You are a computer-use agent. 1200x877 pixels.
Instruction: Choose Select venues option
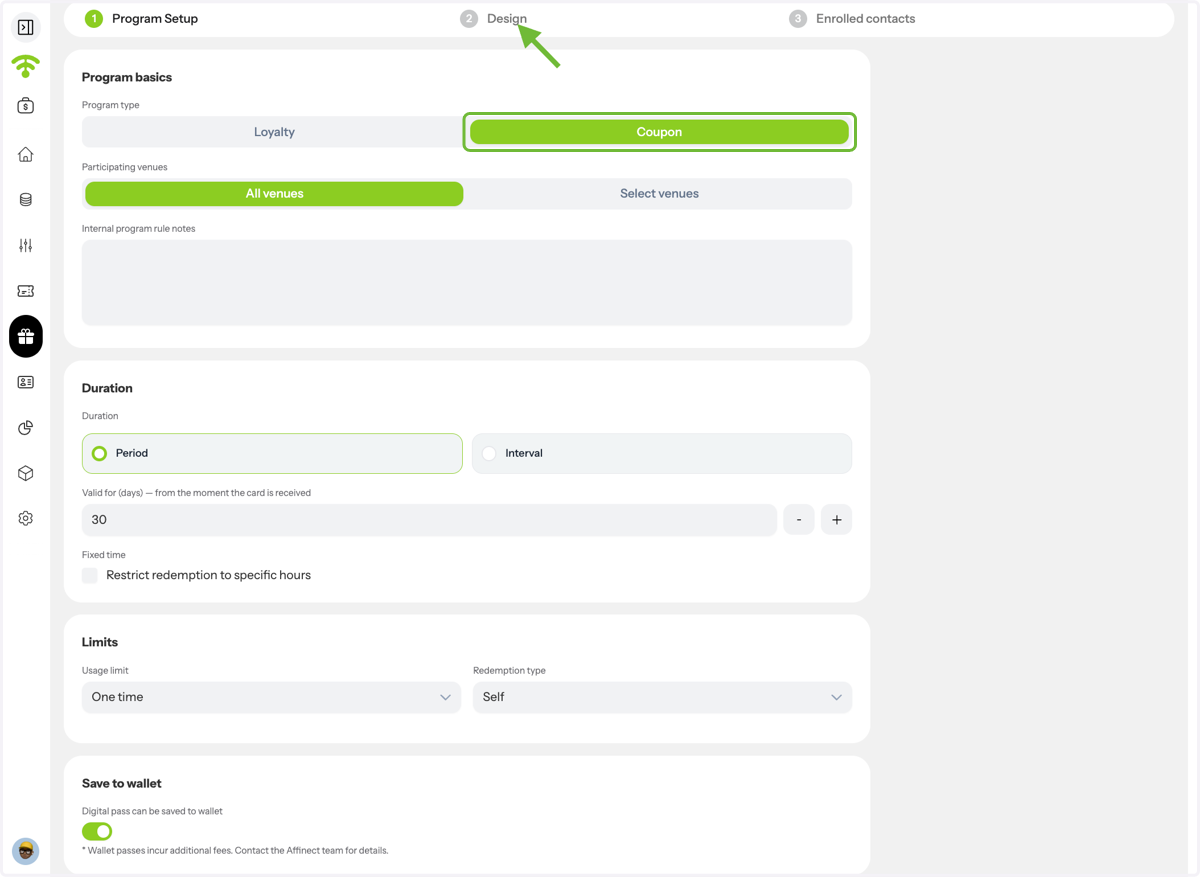[659, 194]
